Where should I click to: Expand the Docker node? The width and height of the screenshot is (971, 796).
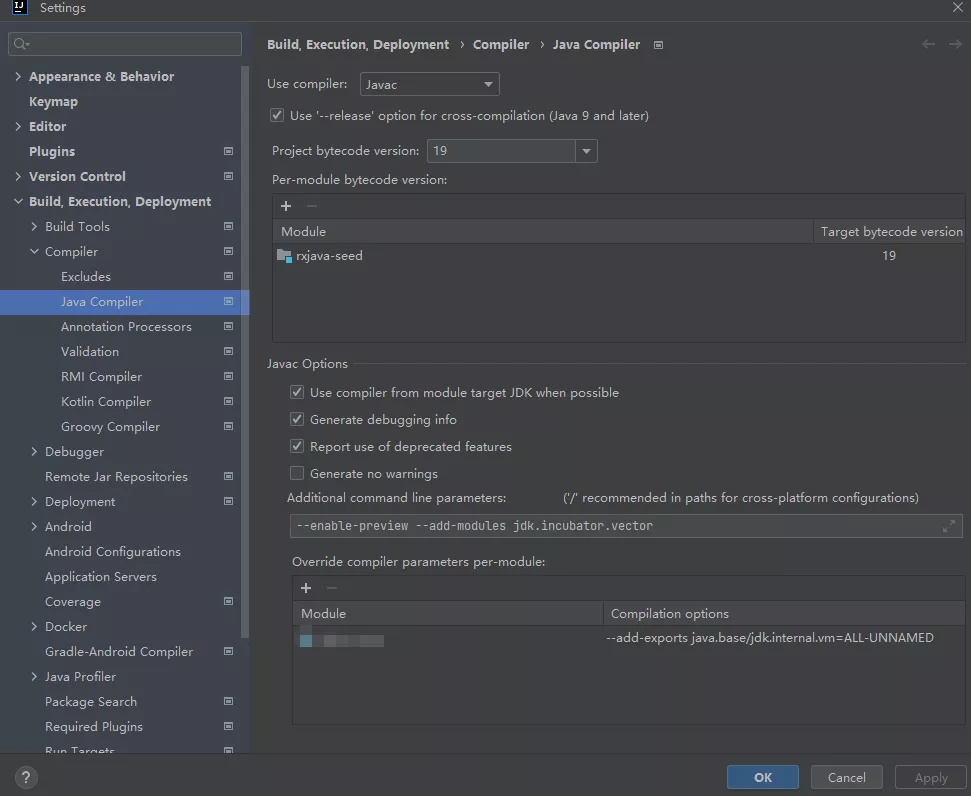coord(34,627)
